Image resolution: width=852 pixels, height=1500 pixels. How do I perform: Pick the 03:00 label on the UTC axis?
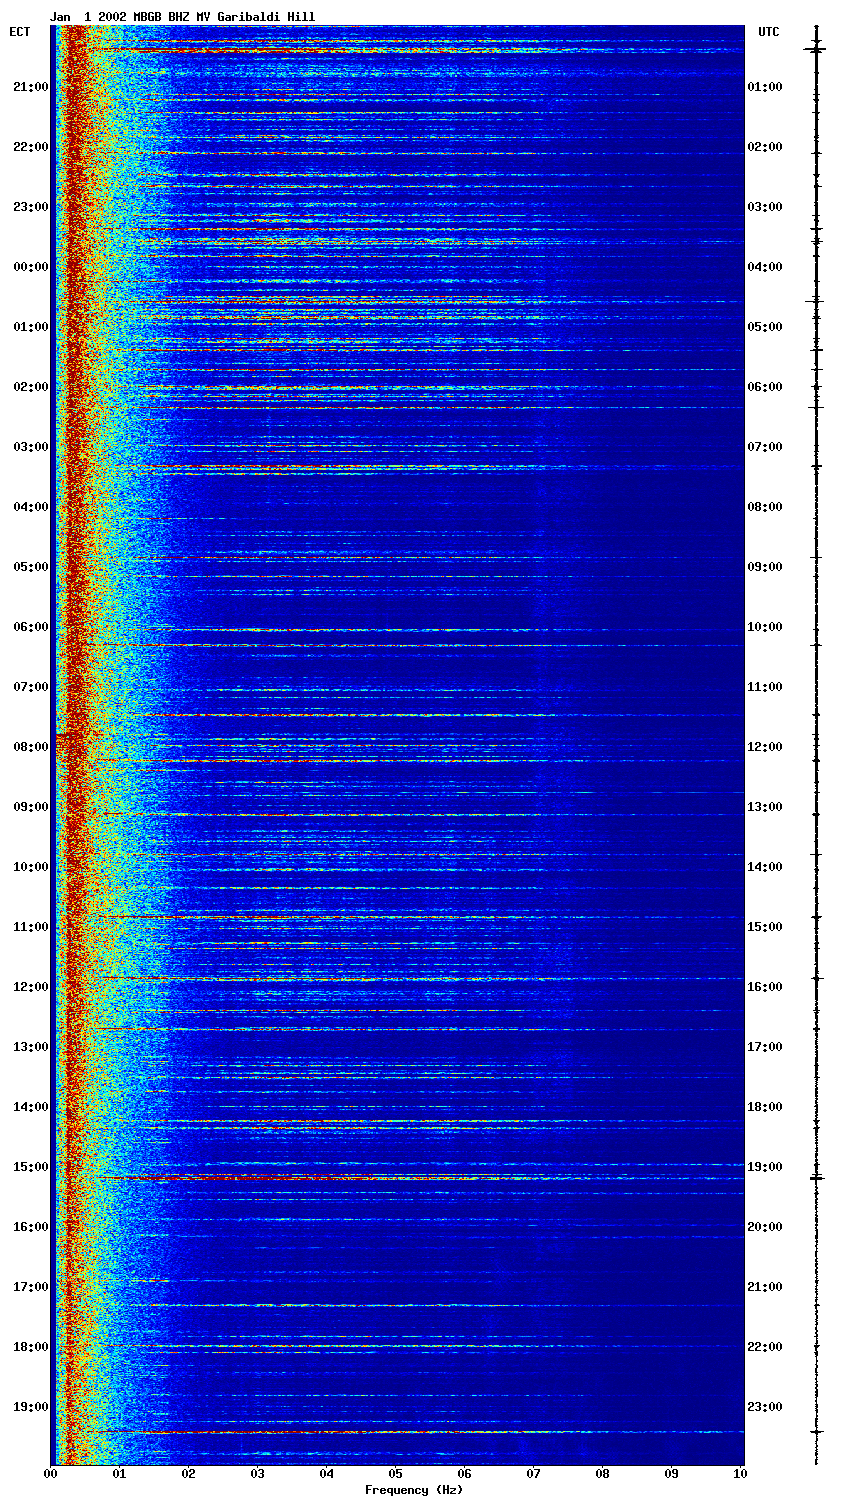click(x=765, y=207)
